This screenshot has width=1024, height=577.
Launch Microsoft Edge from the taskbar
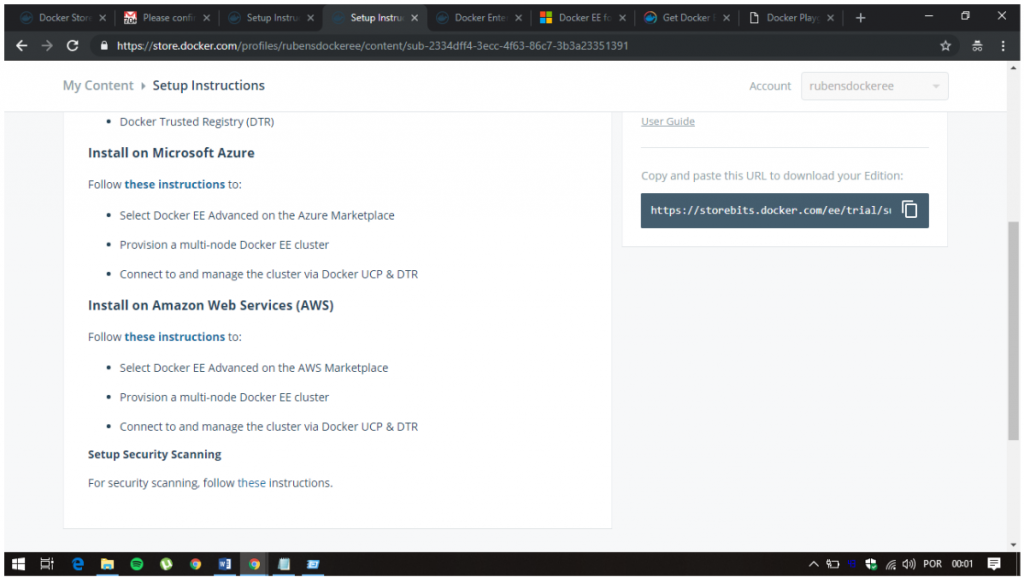point(77,564)
